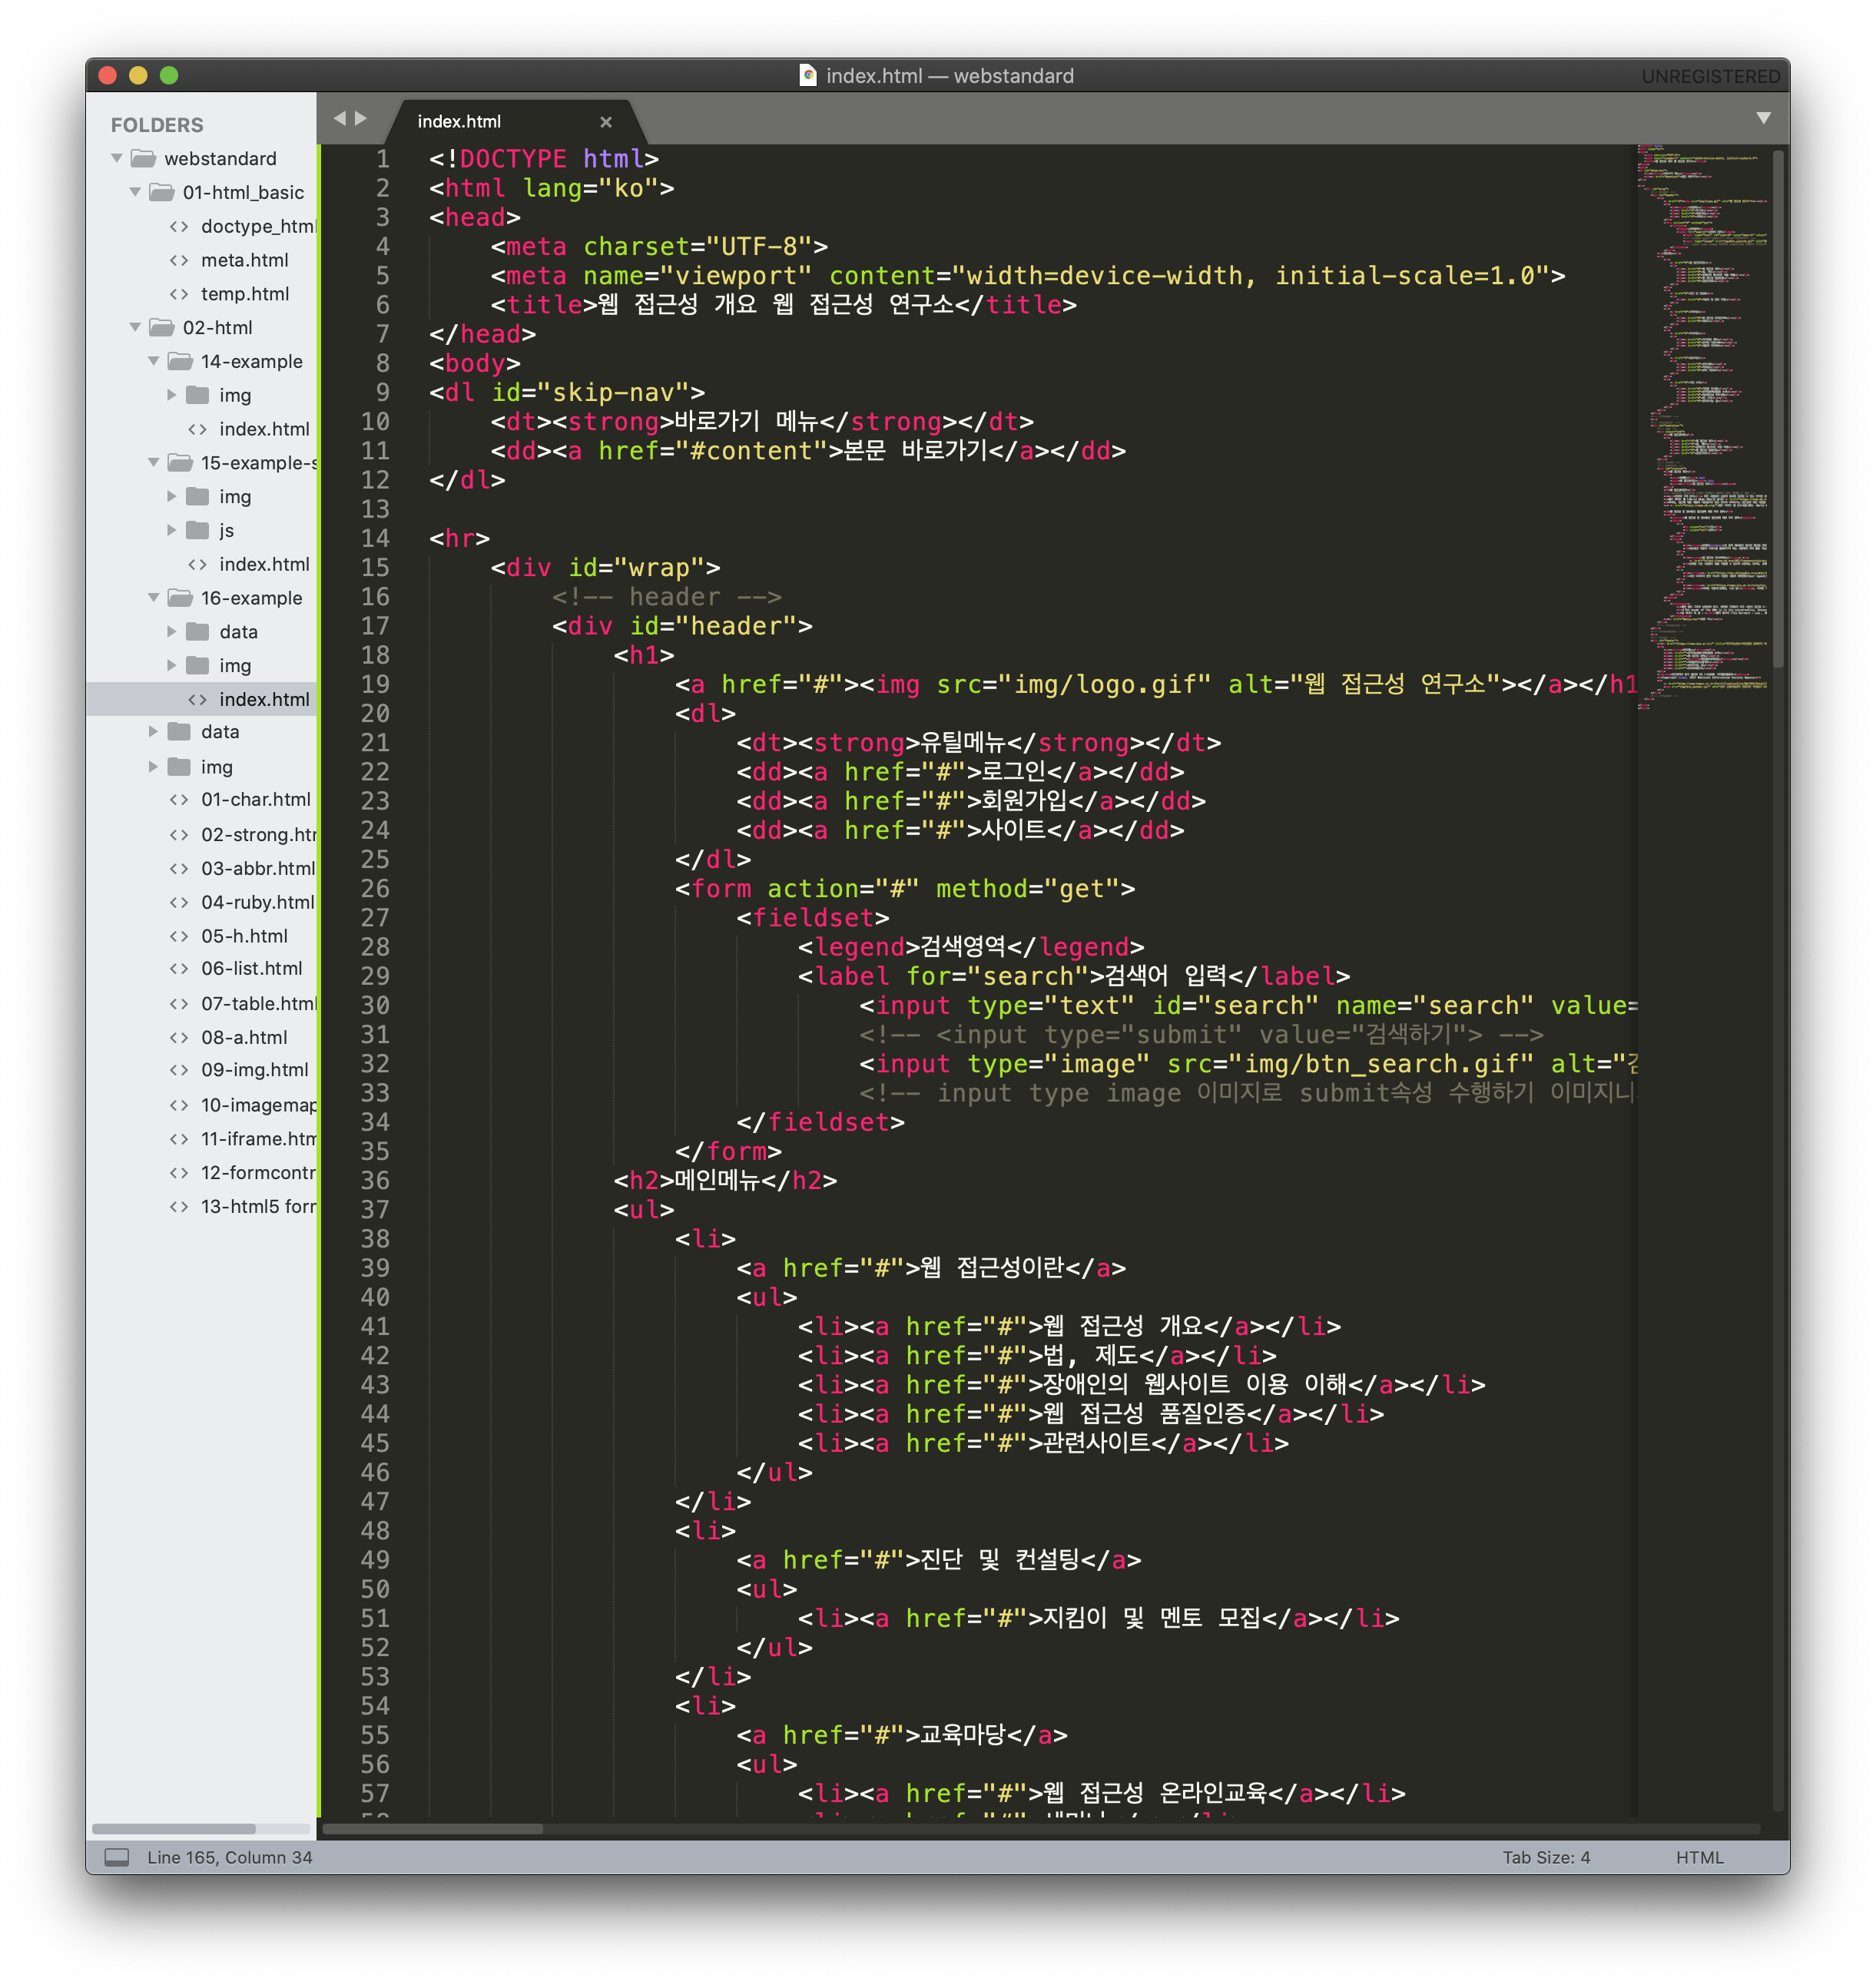This screenshot has height=1988, width=1876.
Task: Collapse the 14-example folder
Action: (153, 361)
